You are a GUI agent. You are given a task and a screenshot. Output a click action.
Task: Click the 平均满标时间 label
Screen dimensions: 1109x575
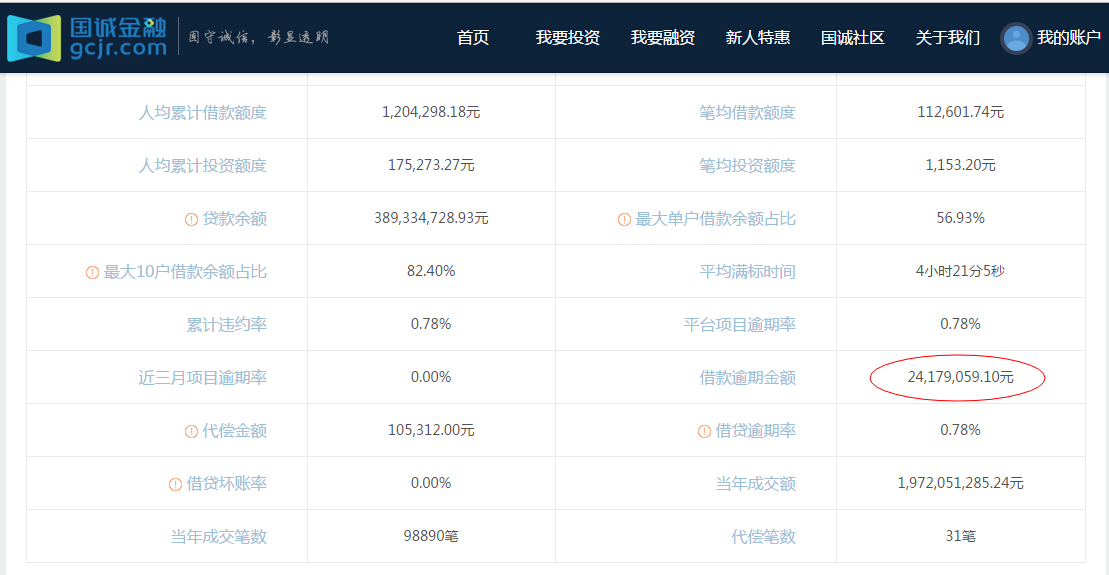(x=747, y=272)
